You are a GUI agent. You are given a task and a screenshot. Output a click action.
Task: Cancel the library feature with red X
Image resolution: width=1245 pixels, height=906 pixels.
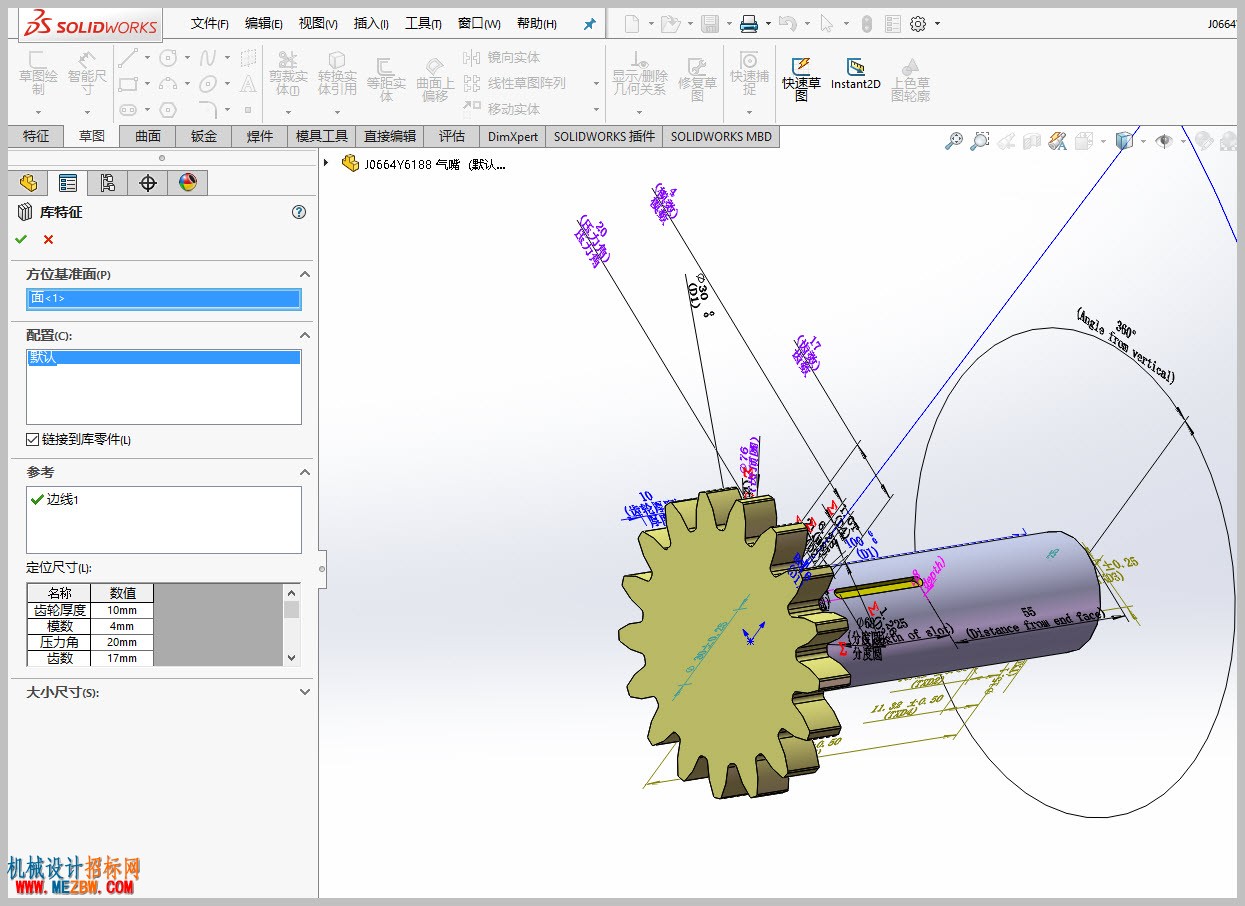click(x=48, y=239)
